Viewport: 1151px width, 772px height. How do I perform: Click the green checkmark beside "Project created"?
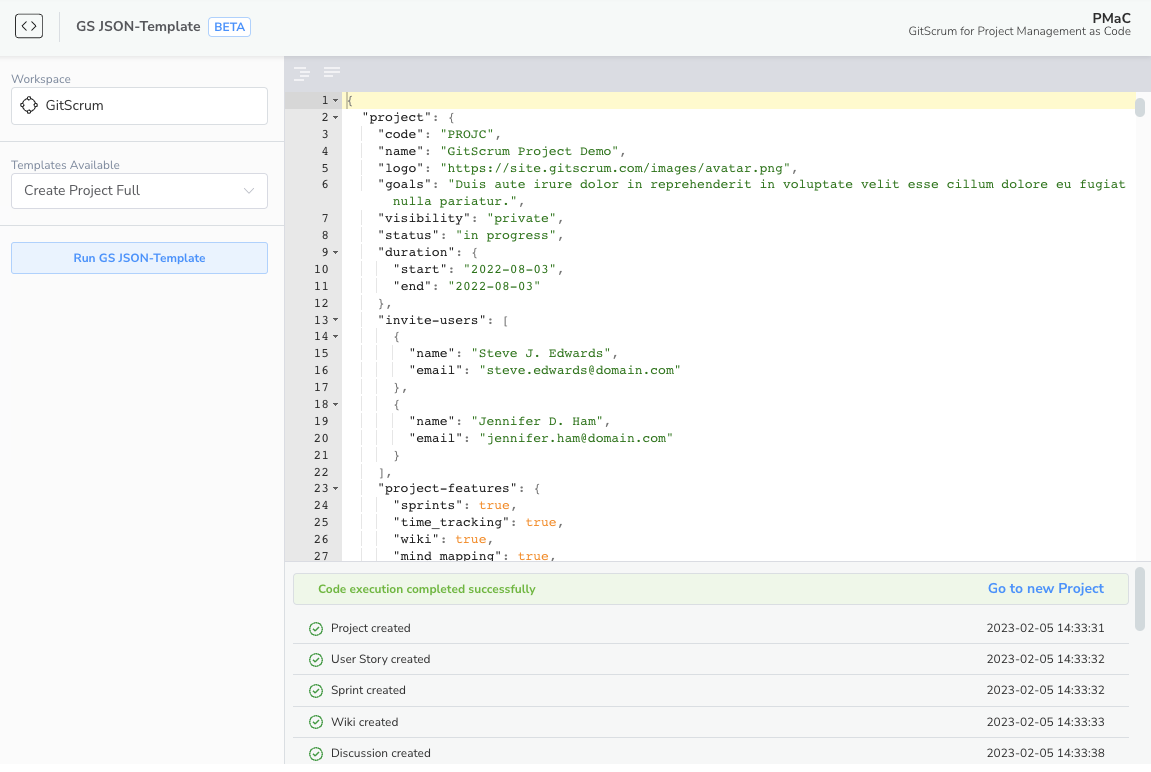coord(316,628)
